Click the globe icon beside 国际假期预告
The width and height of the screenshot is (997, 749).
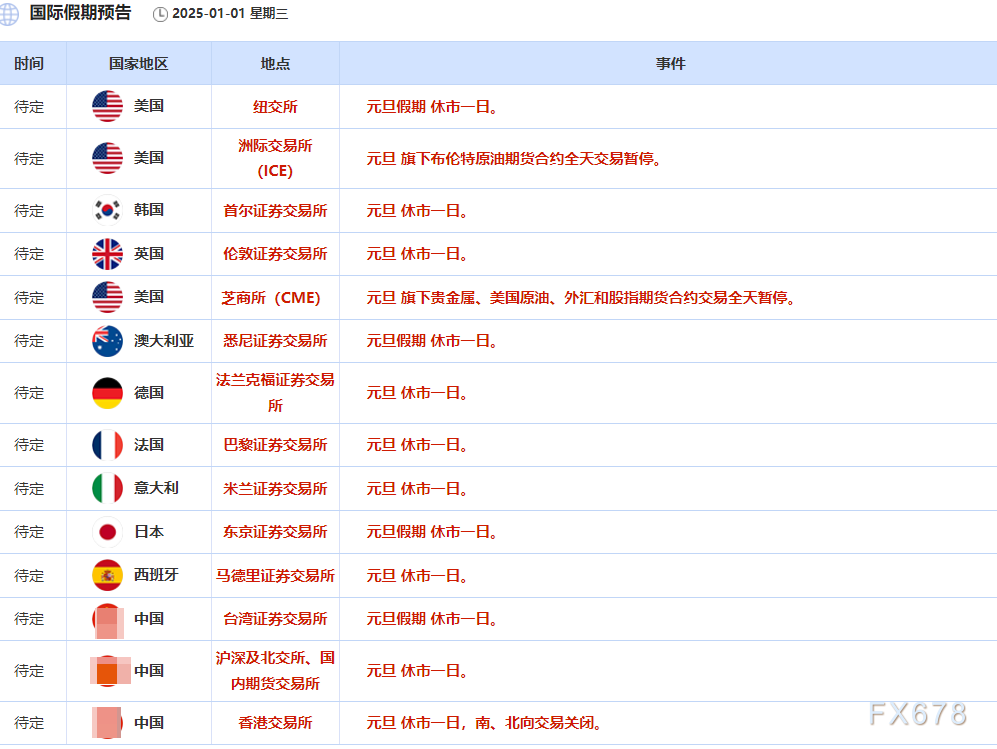pos(10,15)
